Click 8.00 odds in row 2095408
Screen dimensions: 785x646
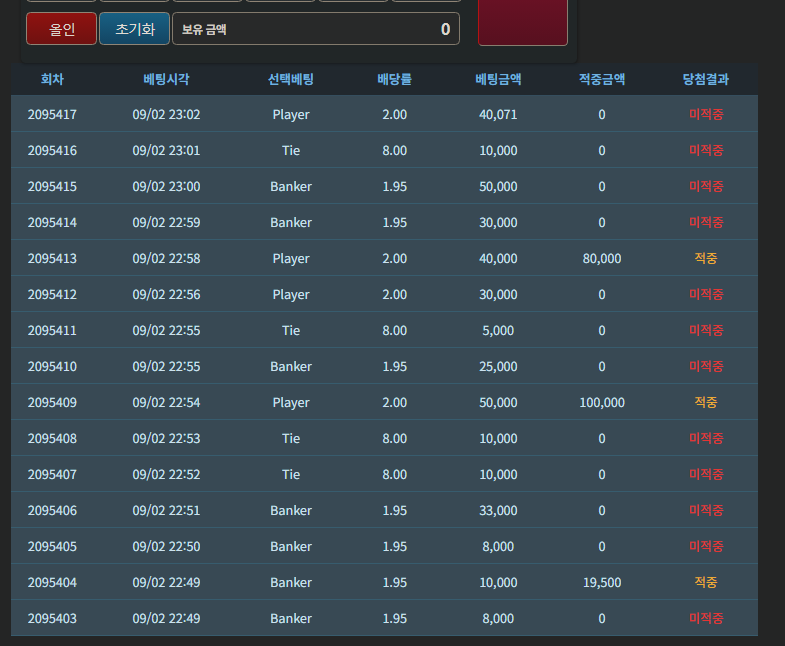click(x=395, y=439)
